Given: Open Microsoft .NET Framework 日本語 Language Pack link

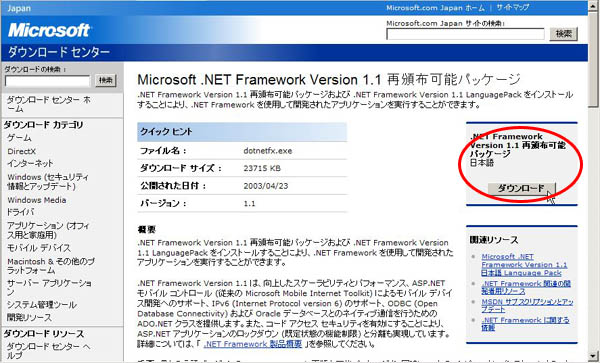Looking at the screenshot, I should coord(524,265).
